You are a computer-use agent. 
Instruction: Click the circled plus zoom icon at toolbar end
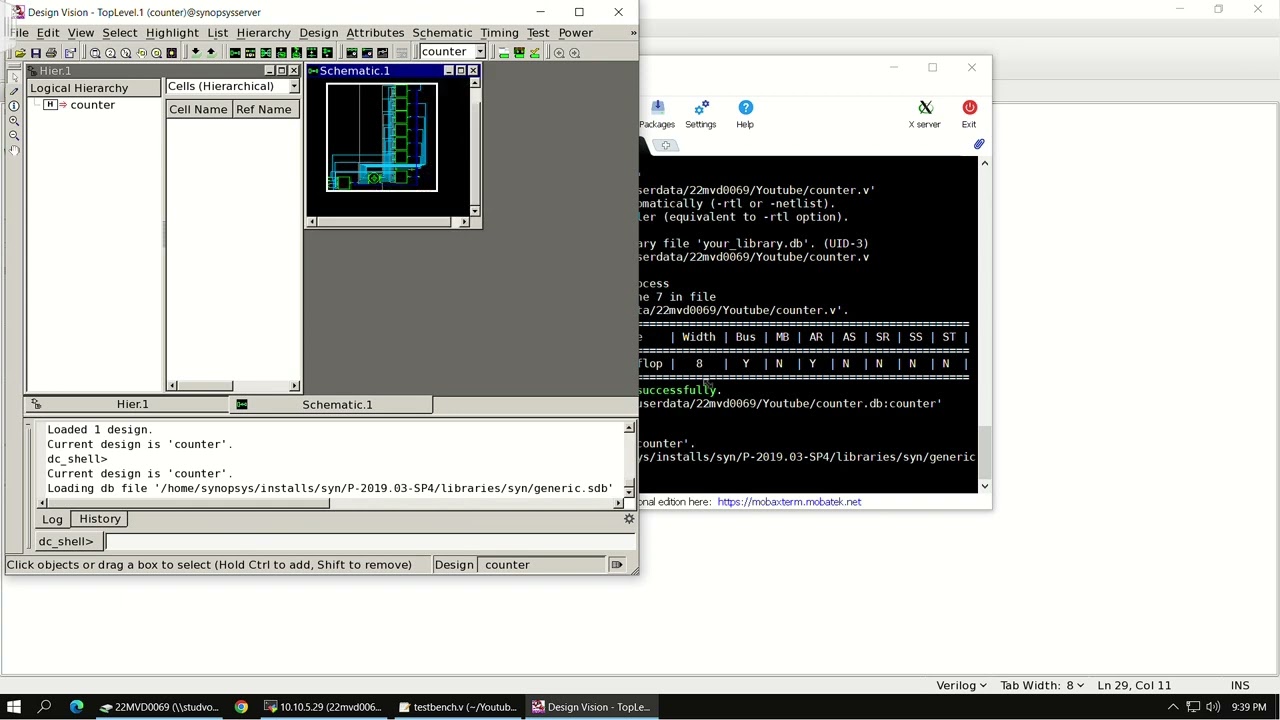point(574,53)
